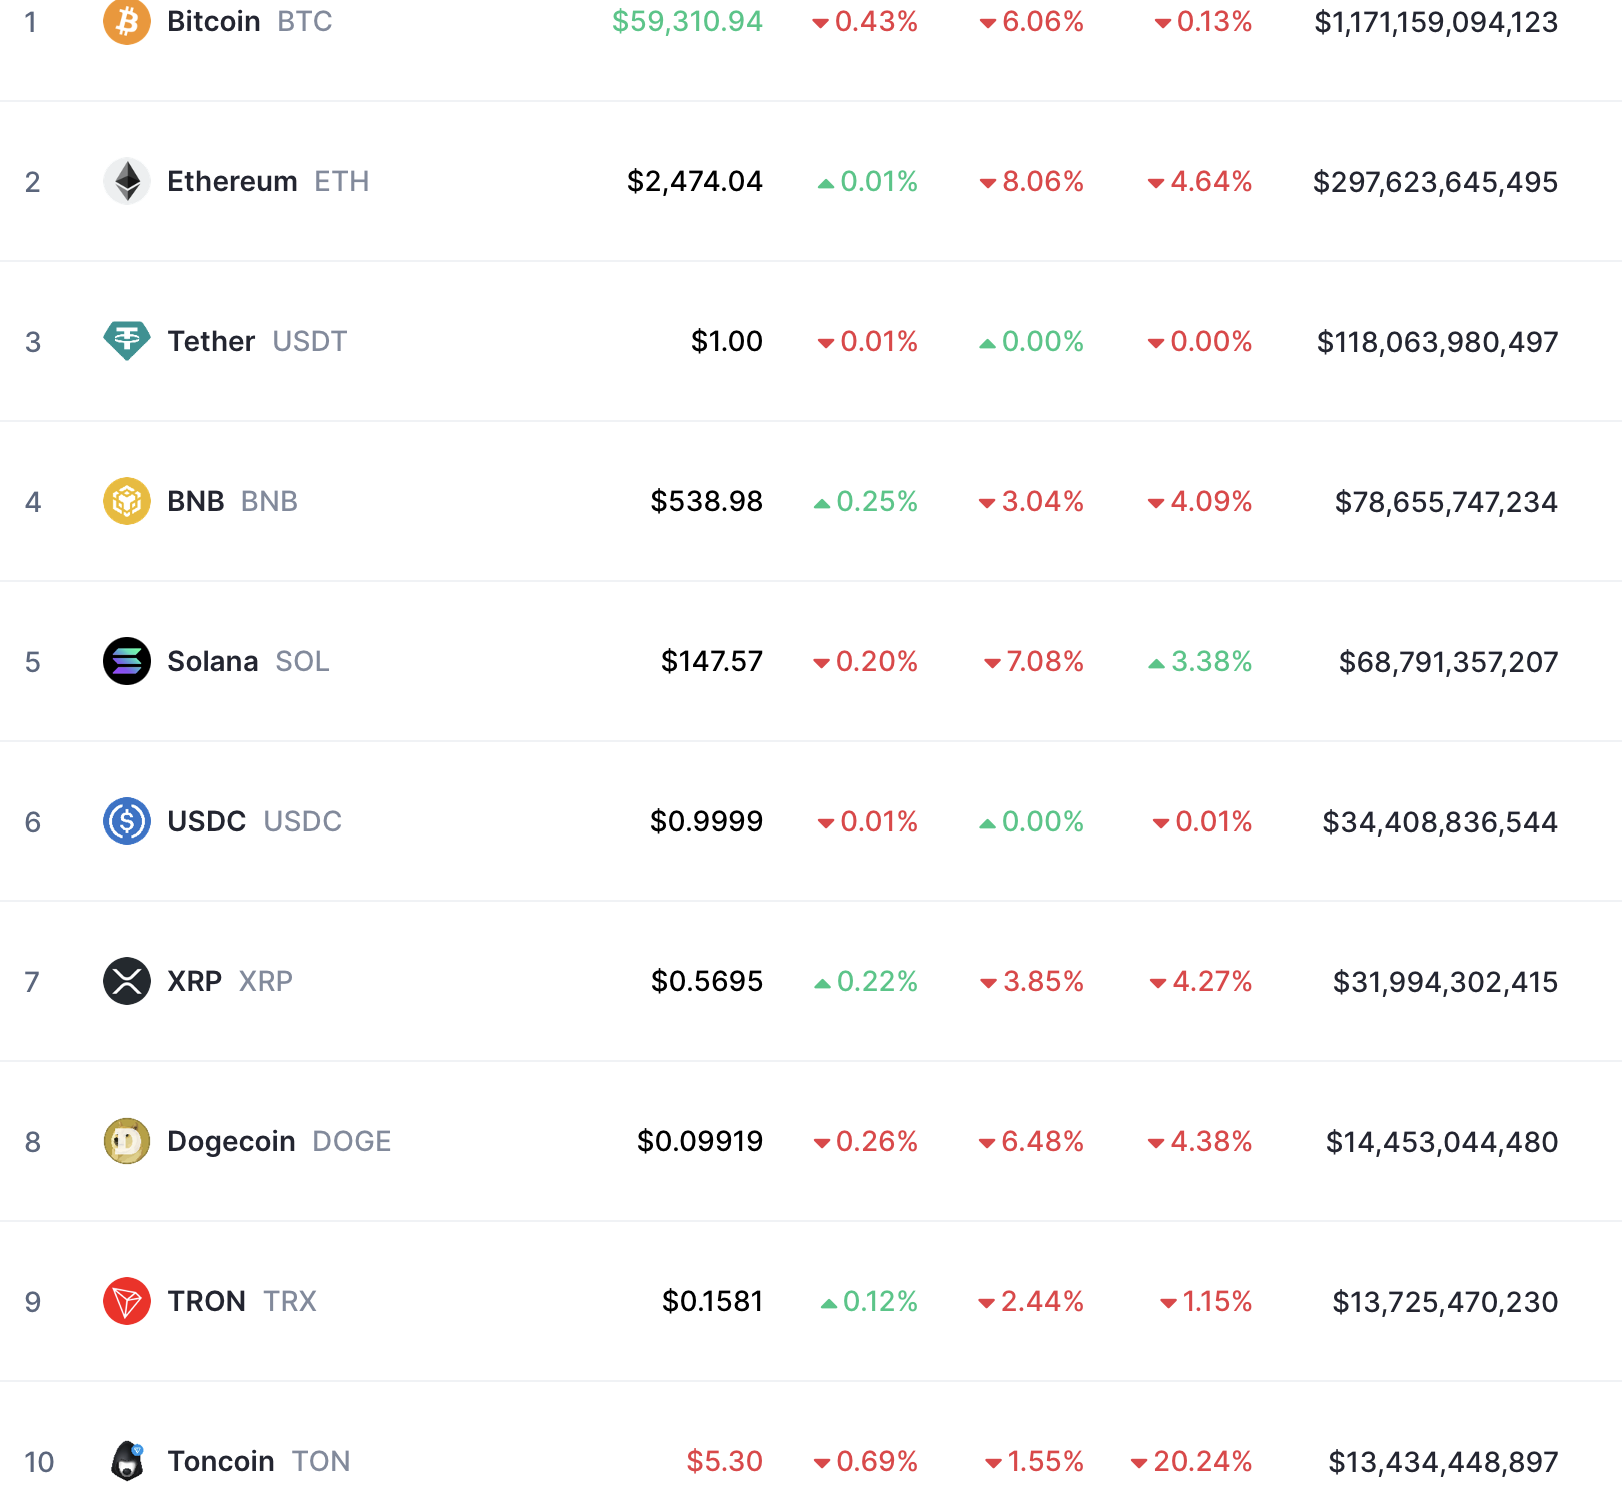Click the TRX ticker symbol
Screen dimensions: 1622x1488
click(290, 1301)
